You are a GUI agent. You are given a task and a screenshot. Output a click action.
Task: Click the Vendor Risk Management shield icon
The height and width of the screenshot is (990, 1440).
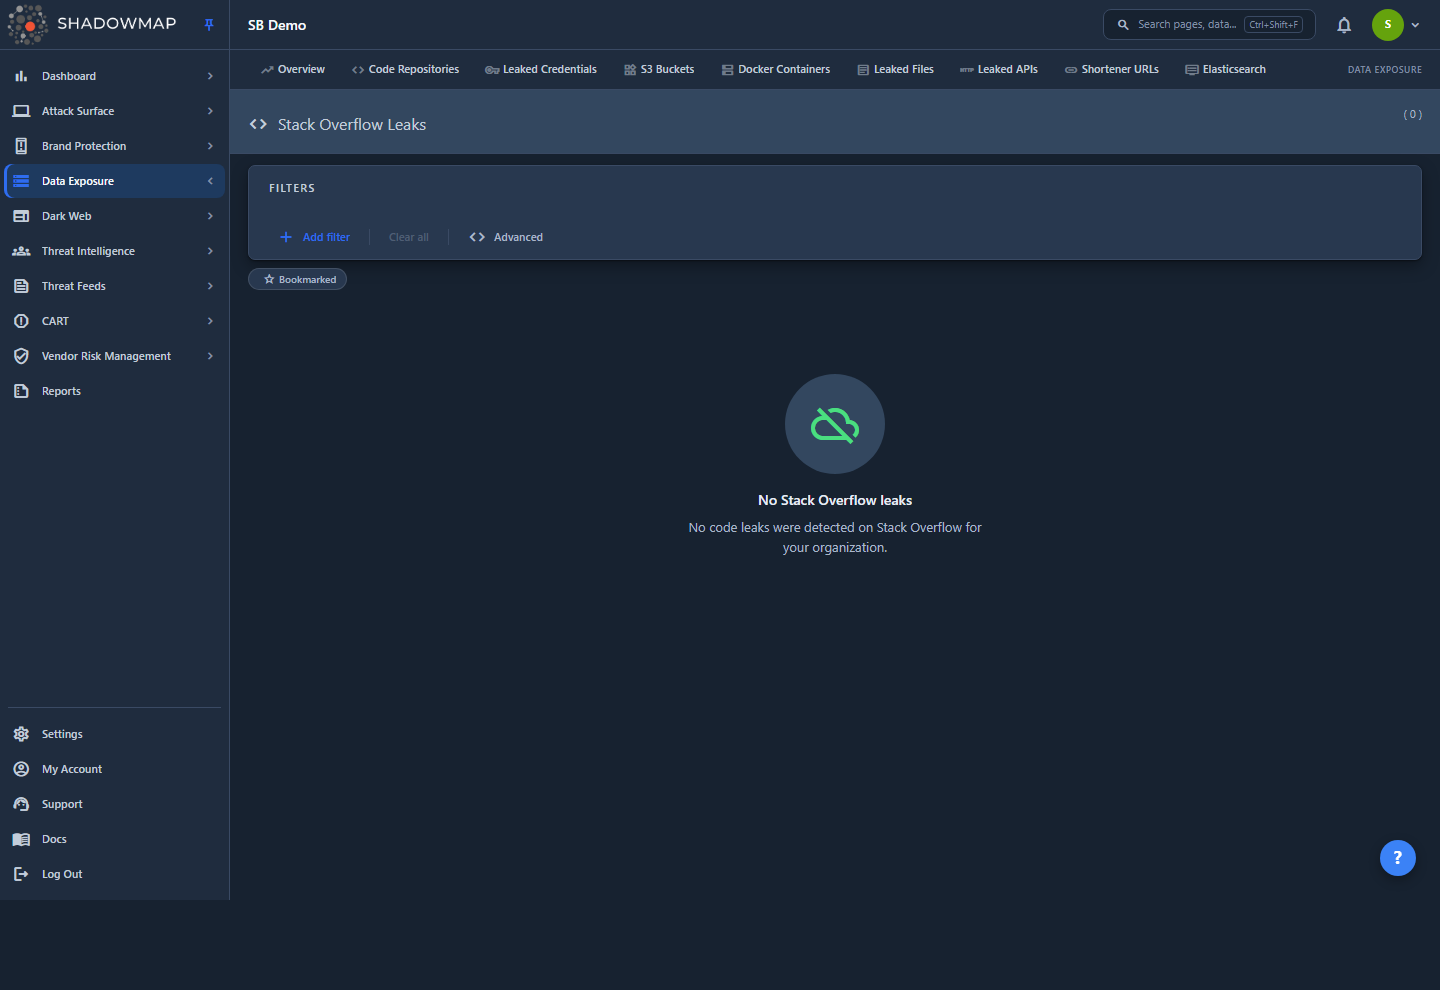point(21,356)
